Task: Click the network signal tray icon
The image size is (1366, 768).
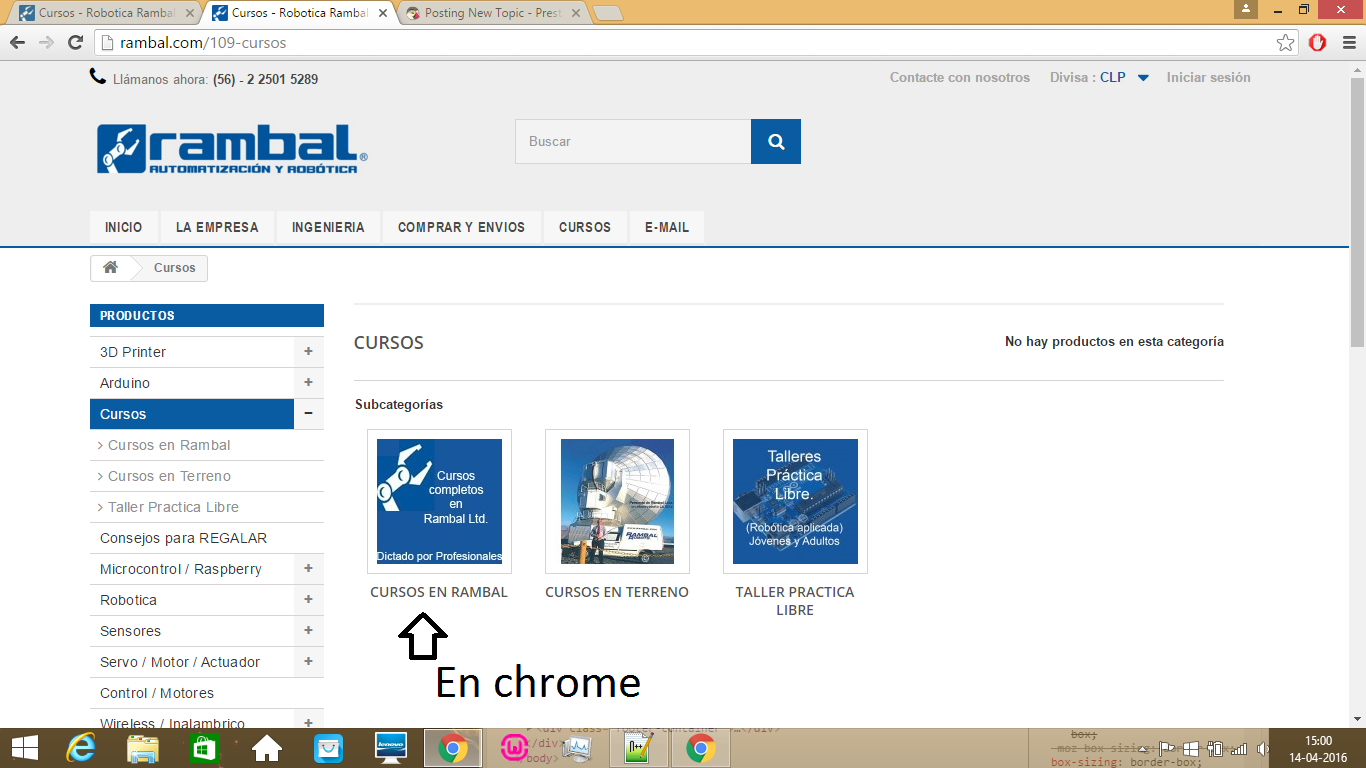Action: point(1239,749)
